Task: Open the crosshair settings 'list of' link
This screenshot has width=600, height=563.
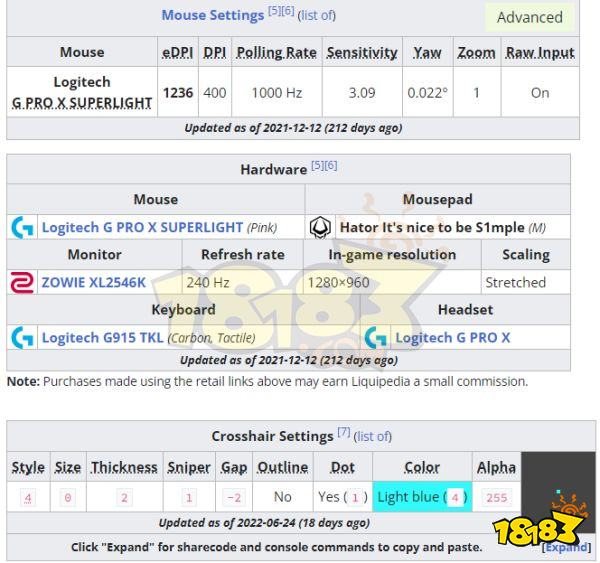Action: coord(373,437)
